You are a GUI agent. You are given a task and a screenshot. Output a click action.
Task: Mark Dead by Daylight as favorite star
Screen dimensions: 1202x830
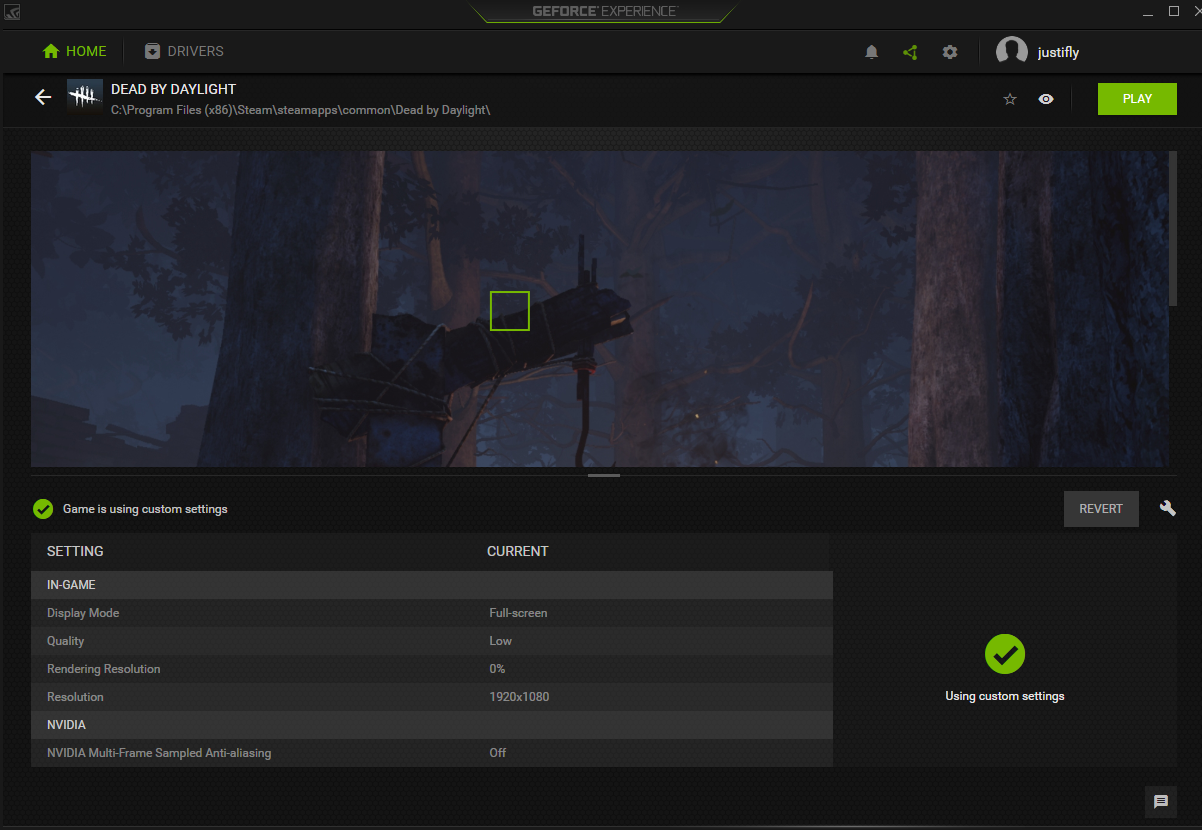[1010, 99]
